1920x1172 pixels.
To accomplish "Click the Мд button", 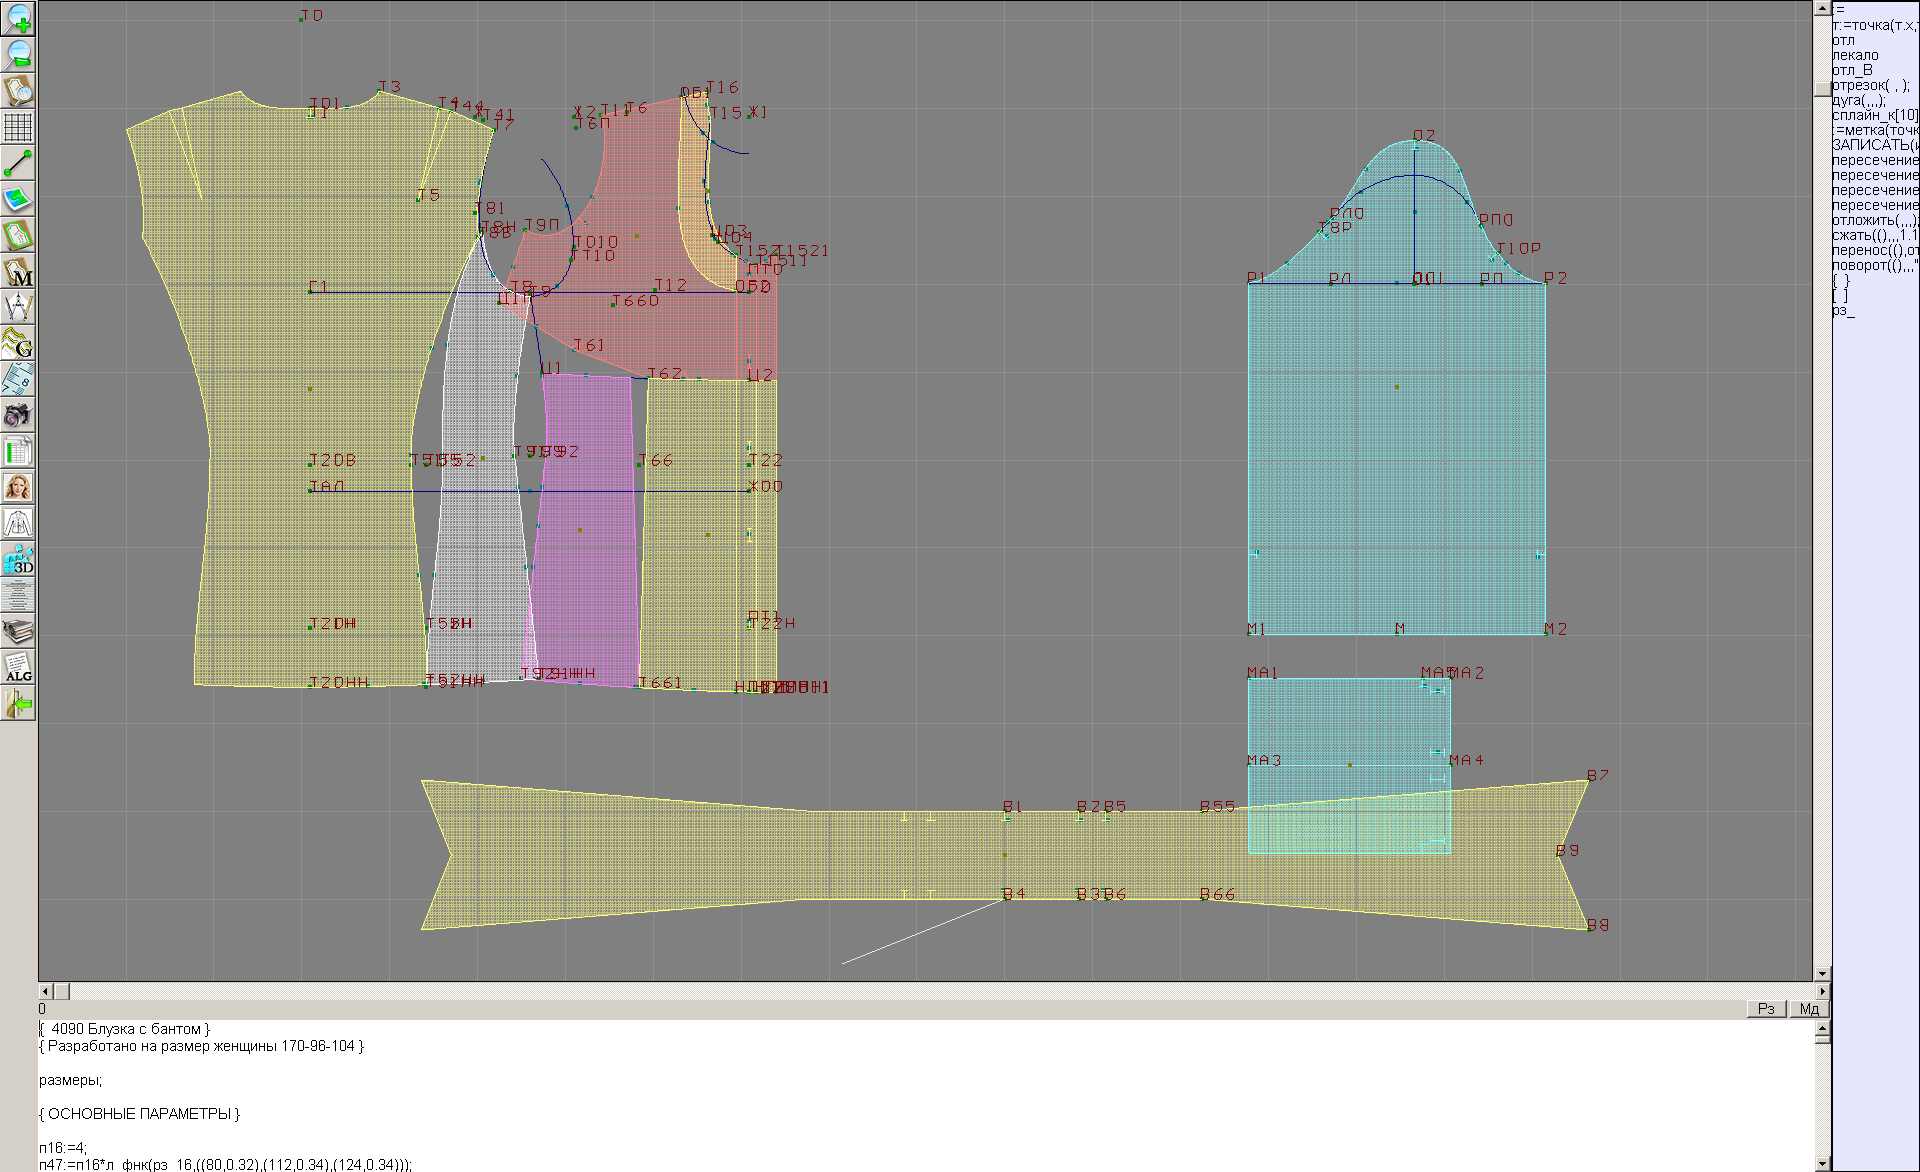I will tap(1809, 1008).
